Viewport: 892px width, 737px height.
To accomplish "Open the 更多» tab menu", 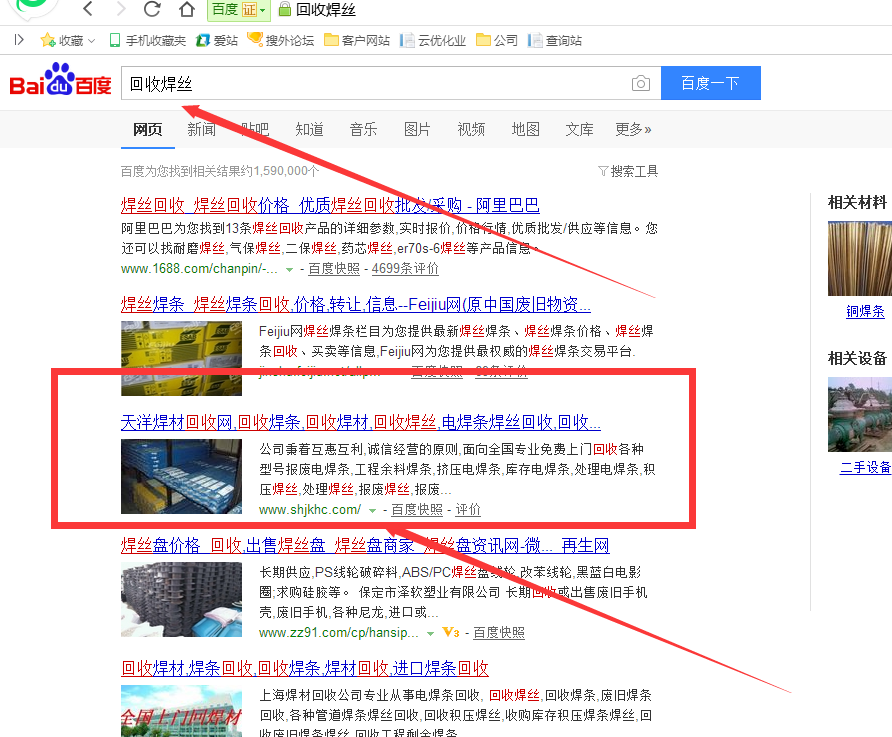I will point(633,129).
